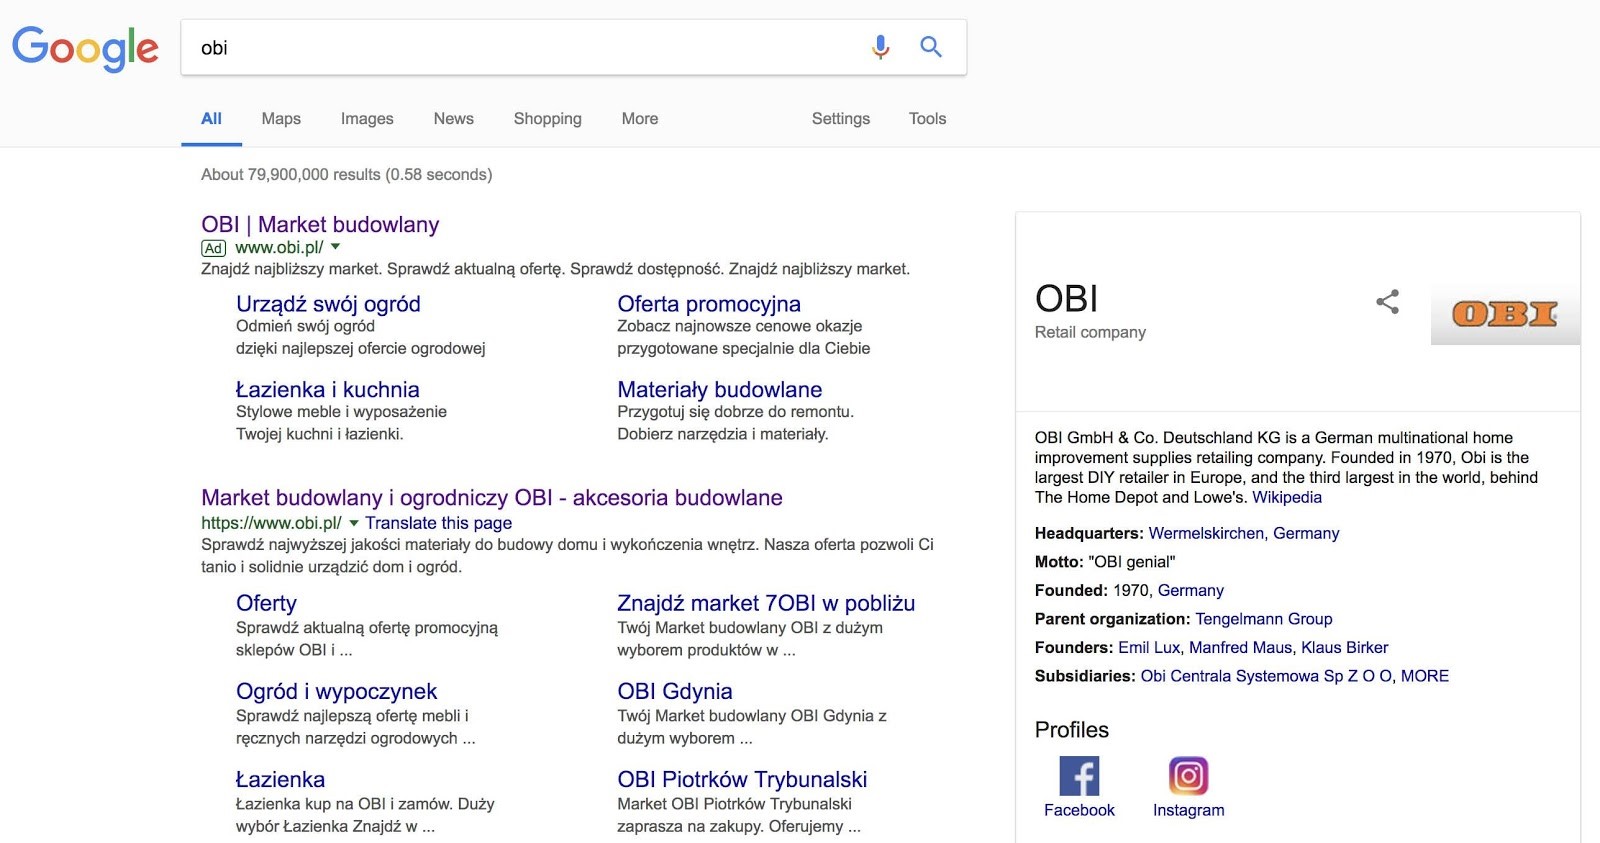1600x843 pixels.
Task: Open search Tools
Action: 927,119
